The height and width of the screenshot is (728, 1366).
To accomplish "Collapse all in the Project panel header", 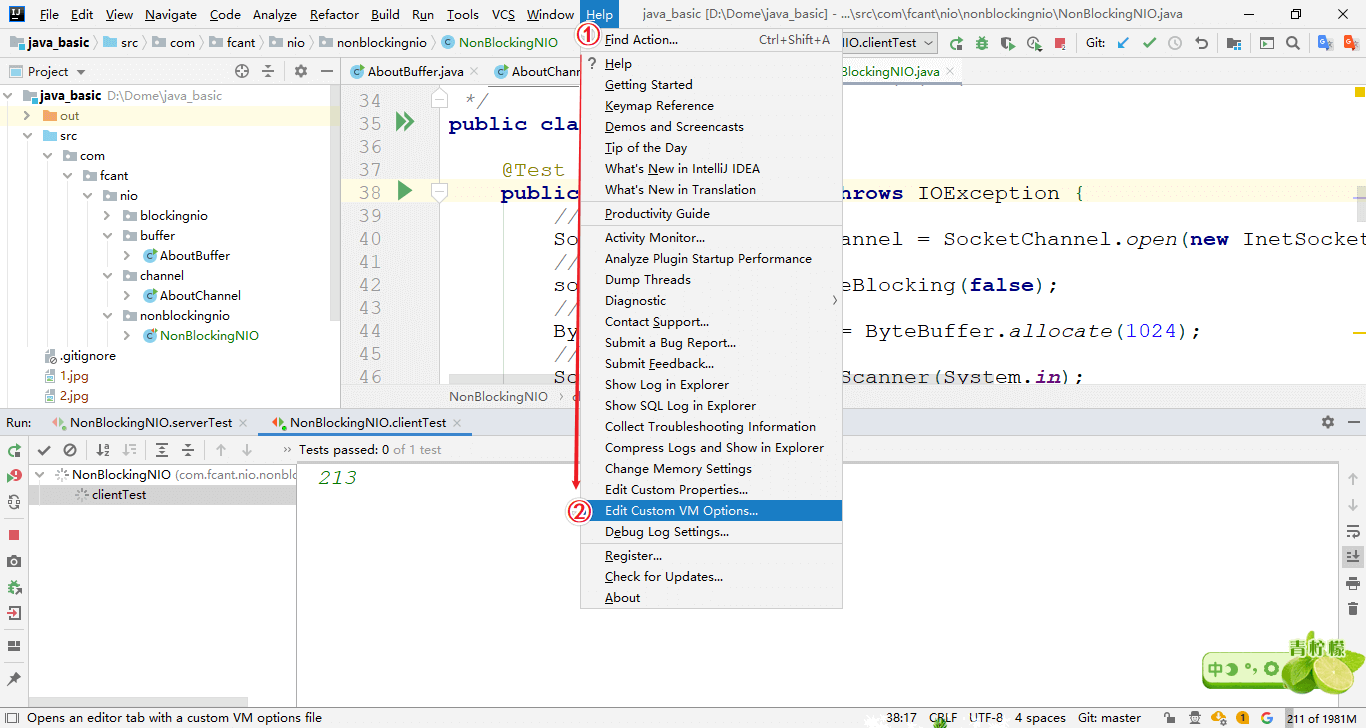I will (x=268, y=71).
